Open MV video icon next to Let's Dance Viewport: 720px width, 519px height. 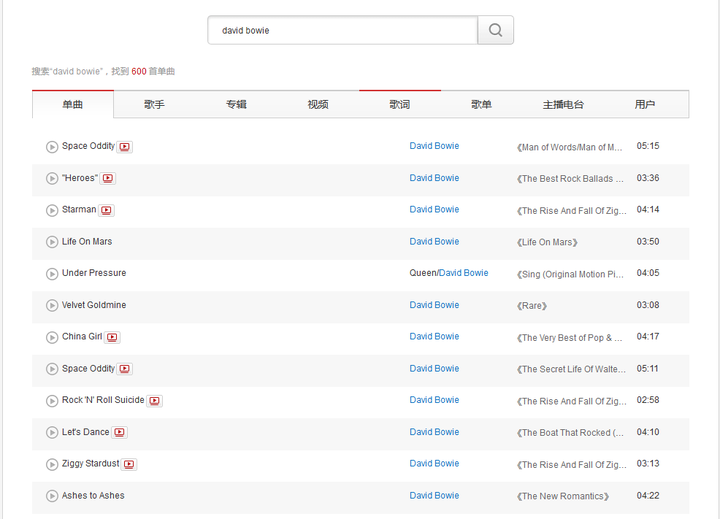(x=119, y=432)
